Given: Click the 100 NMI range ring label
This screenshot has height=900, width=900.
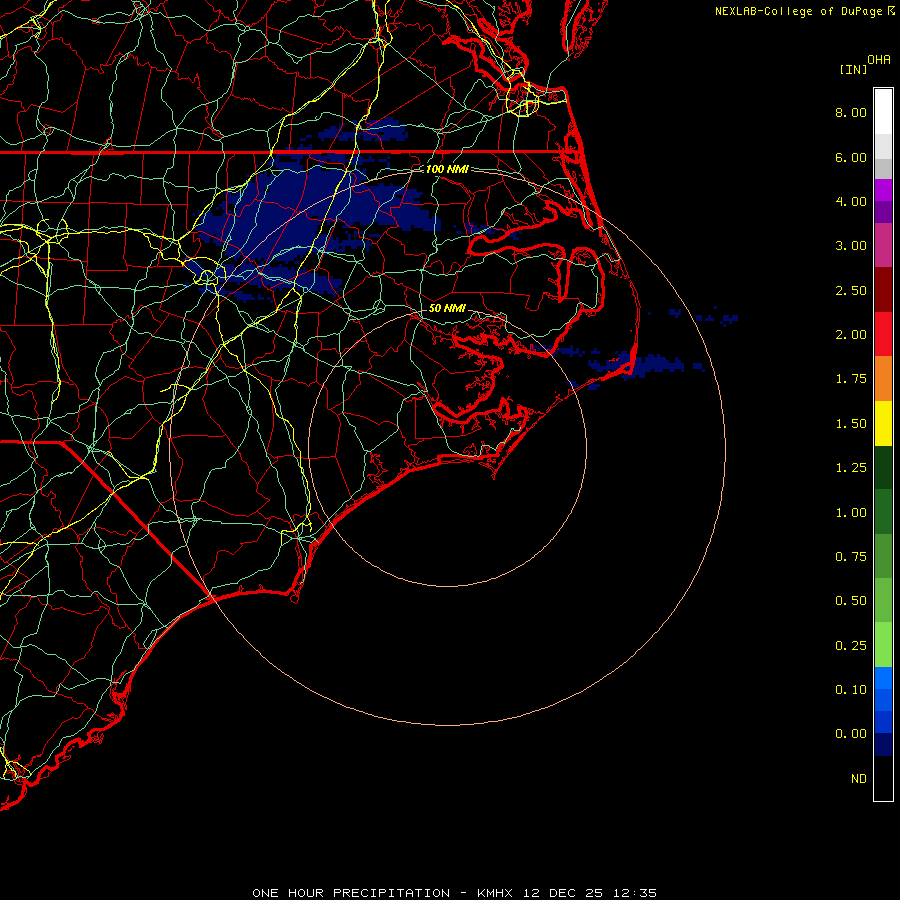Looking at the screenshot, I should 447,169.
